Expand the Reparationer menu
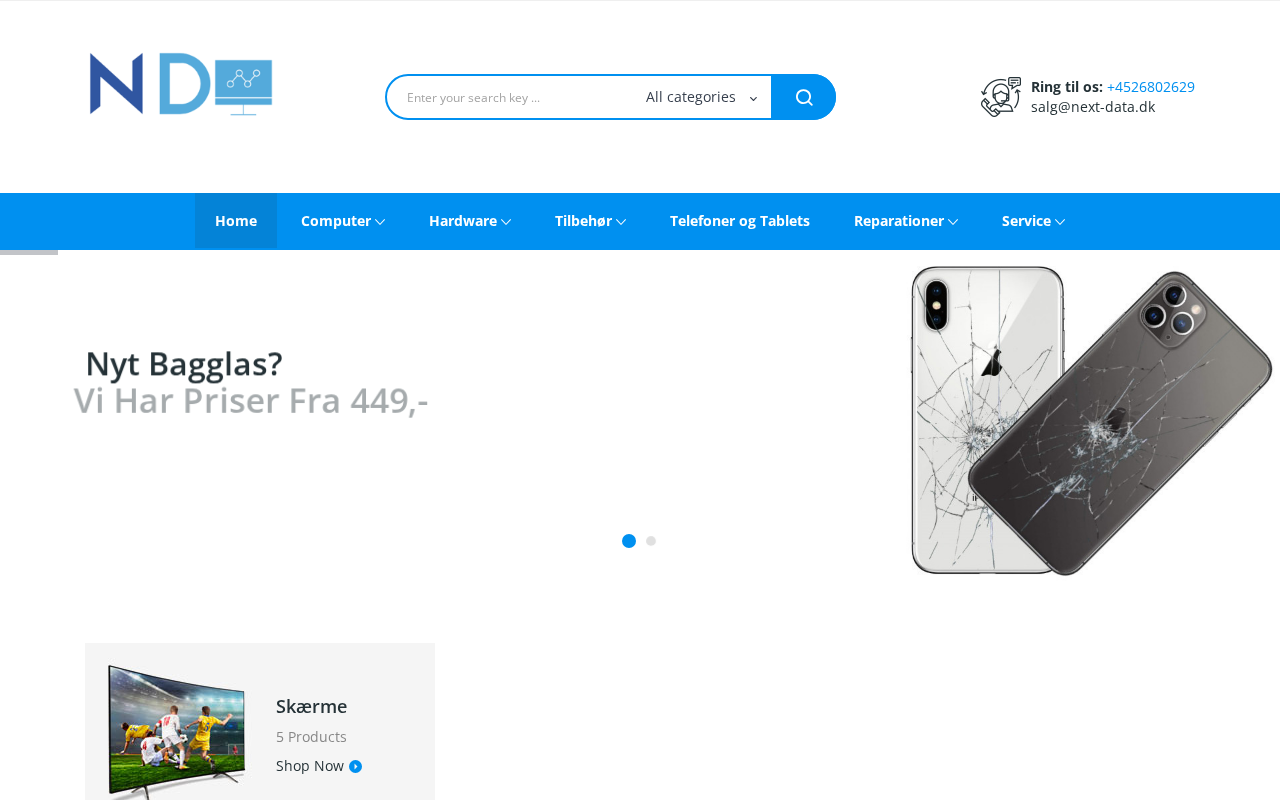 pos(906,221)
